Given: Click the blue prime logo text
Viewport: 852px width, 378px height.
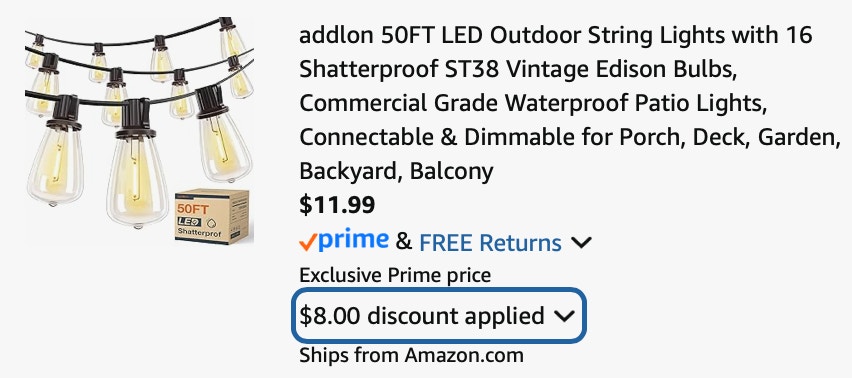Looking at the screenshot, I should click(x=353, y=240).
